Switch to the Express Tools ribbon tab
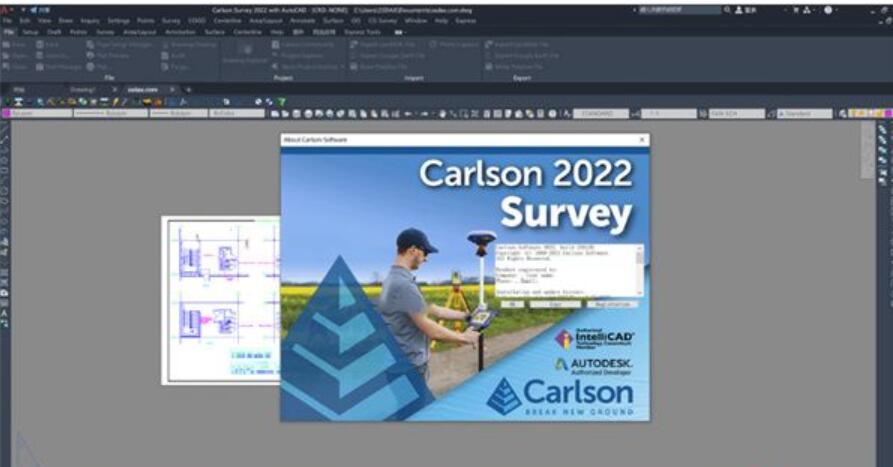Screen dimensions: 893x467 (362, 32)
